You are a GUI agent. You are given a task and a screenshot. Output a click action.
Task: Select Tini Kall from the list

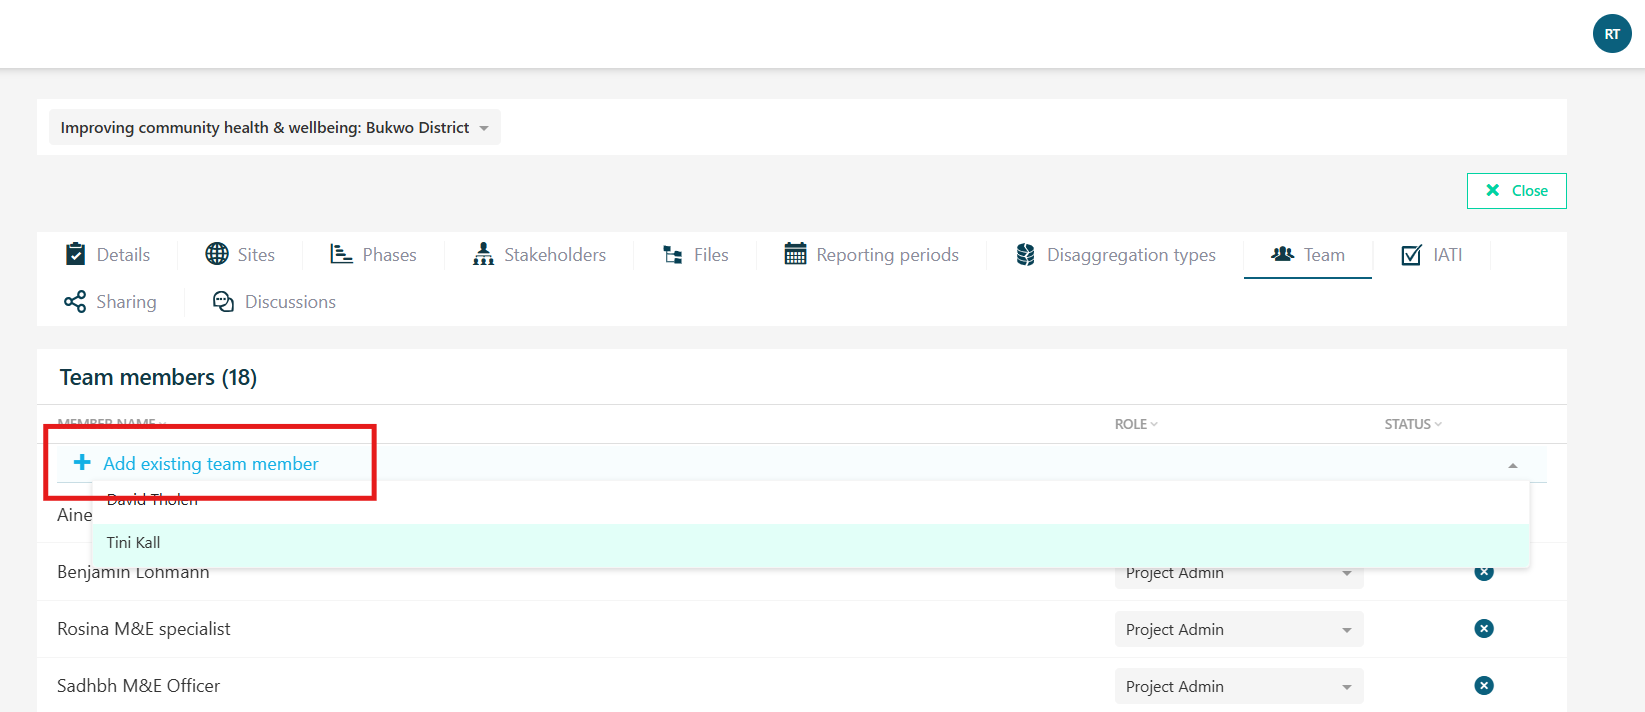(811, 543)
